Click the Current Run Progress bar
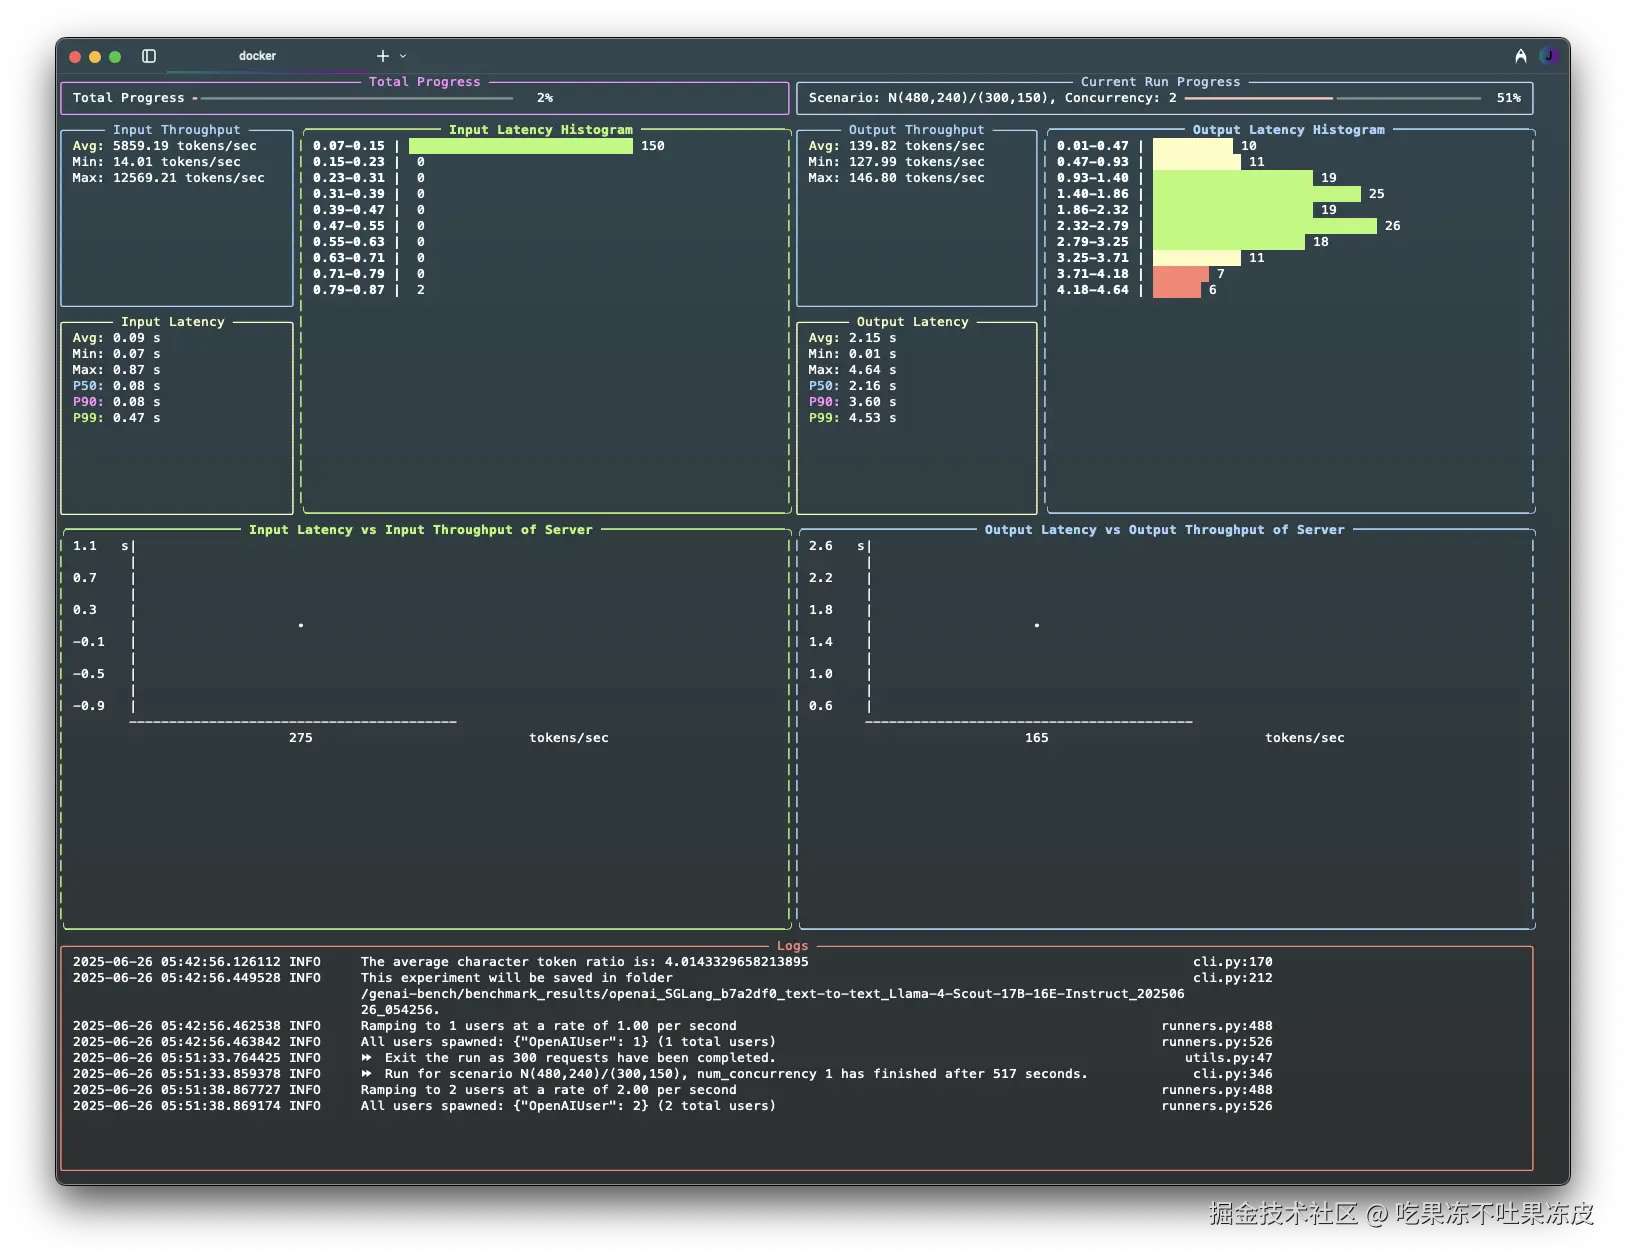 tap(1335, 98)
